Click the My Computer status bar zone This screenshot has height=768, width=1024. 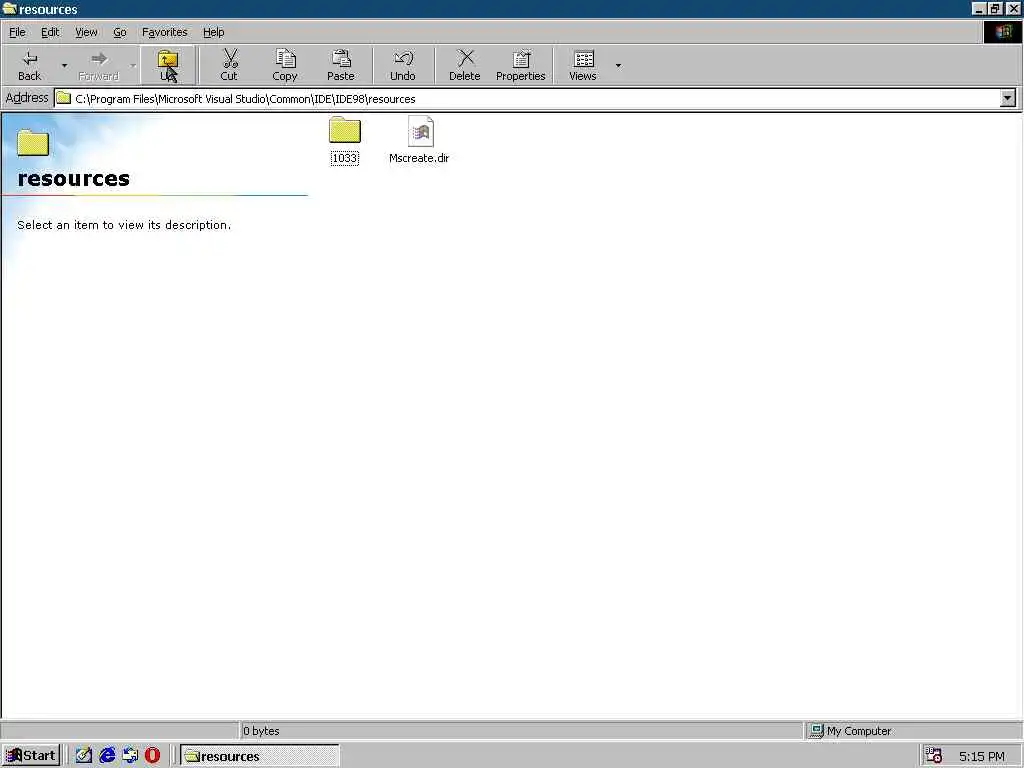tap(913, 731)
